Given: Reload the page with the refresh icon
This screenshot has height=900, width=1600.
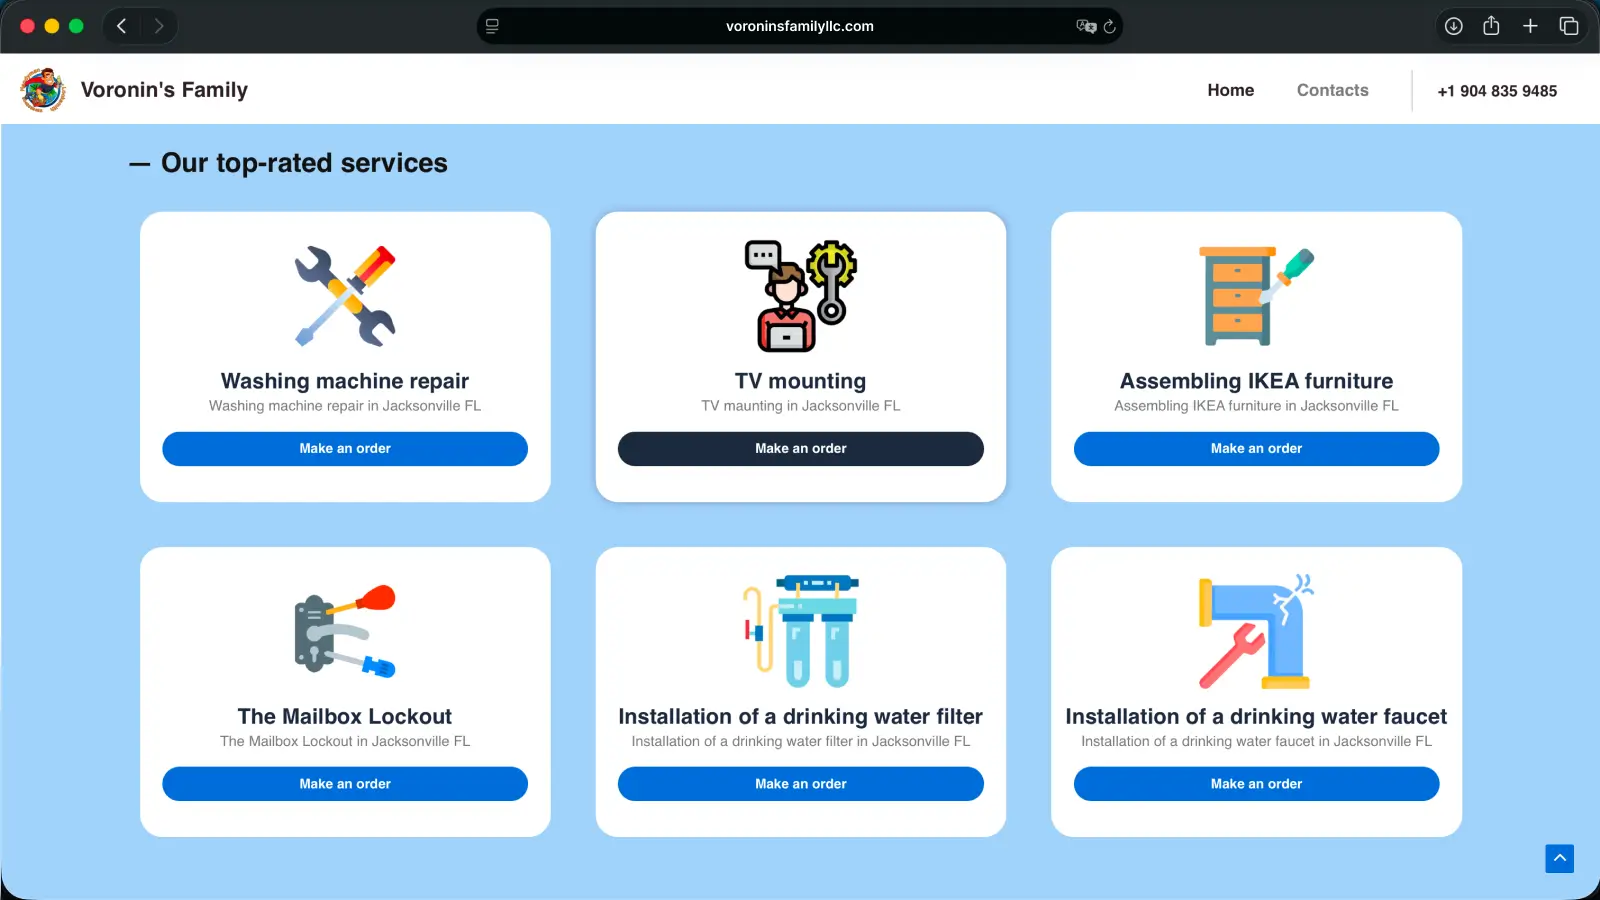Looking at the screenshot, I should coord(1110,26).
